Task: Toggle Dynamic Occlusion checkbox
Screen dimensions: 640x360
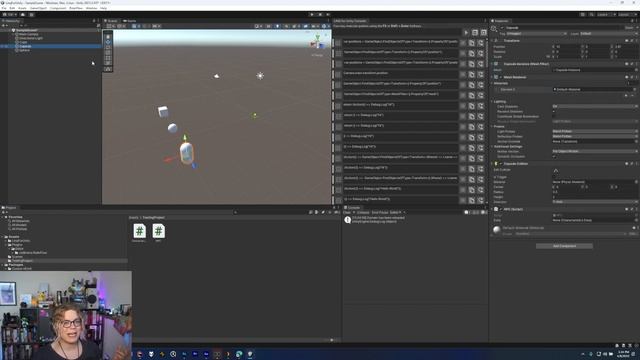Action: 554,156
